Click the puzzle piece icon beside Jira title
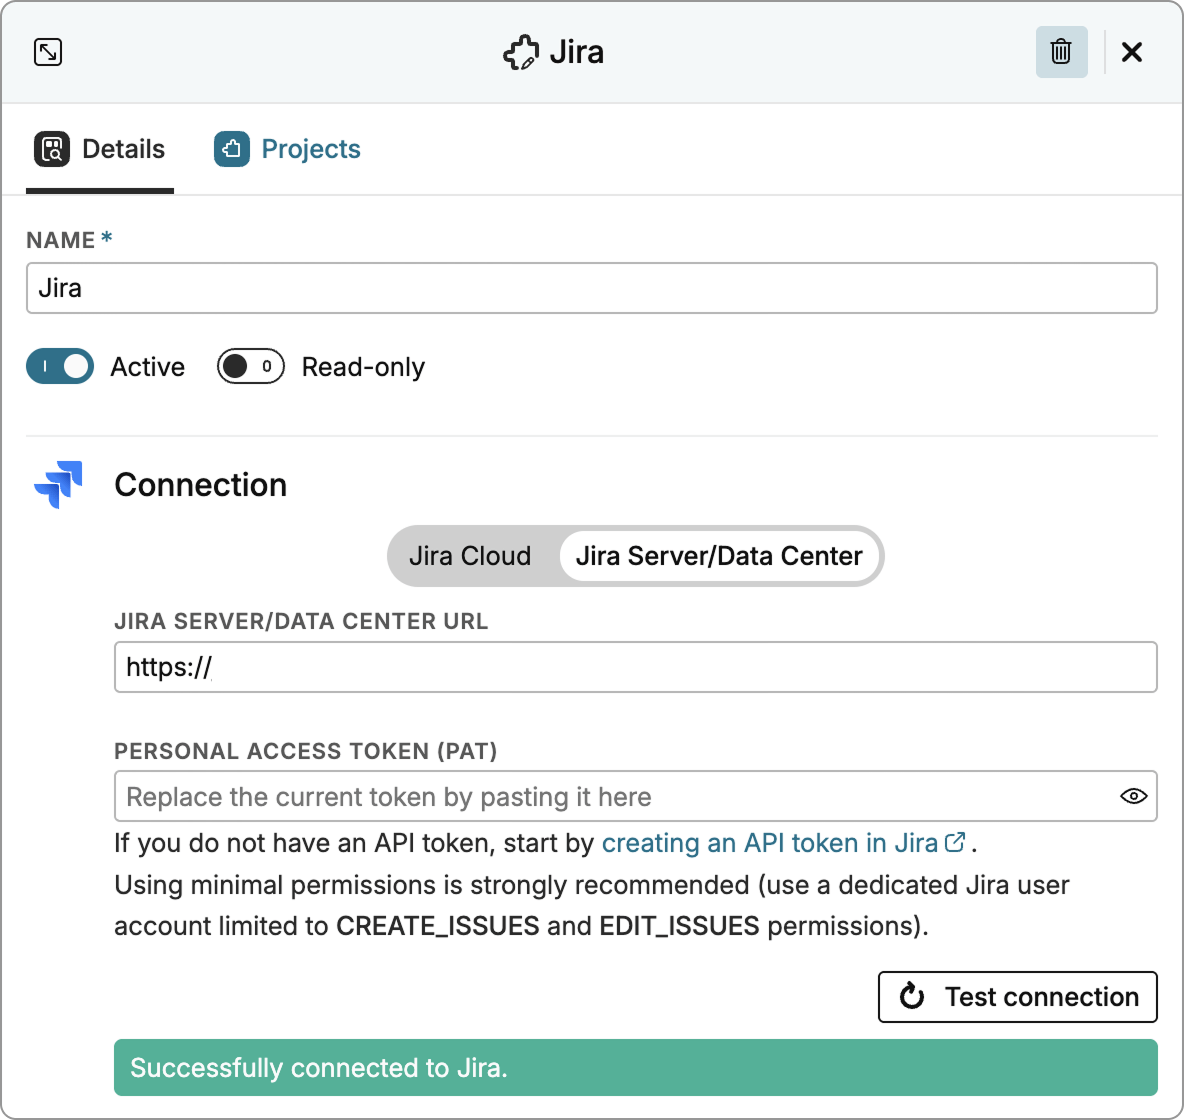 tap(520, 53)
